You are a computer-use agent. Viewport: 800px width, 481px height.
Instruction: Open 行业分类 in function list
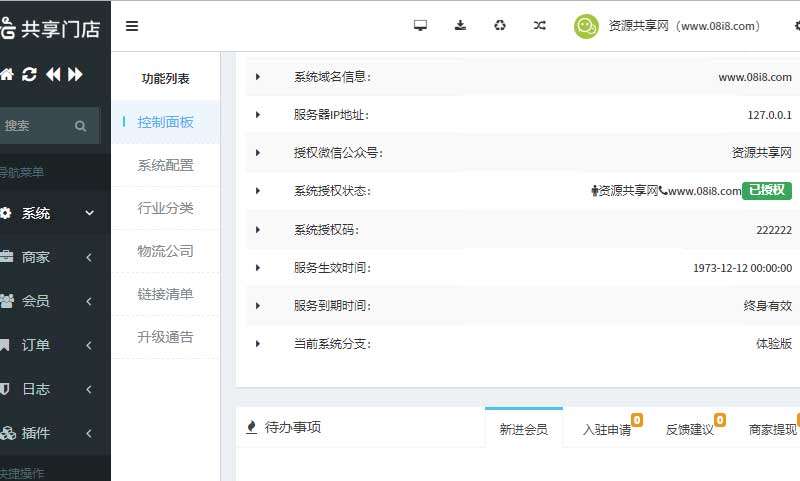point(165,208)
